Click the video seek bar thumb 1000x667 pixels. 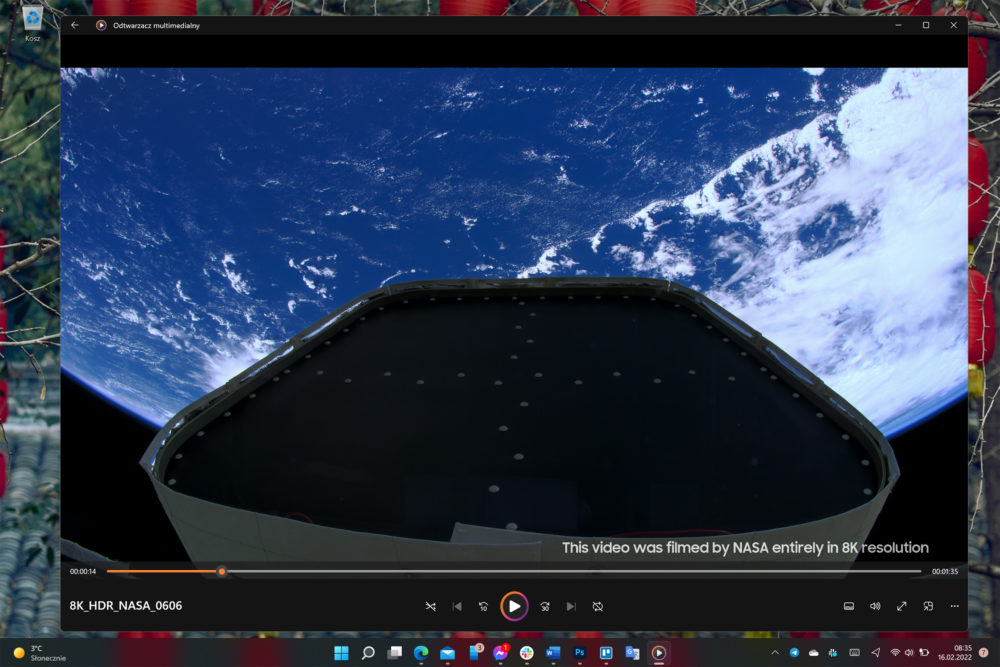pos(221,571)
